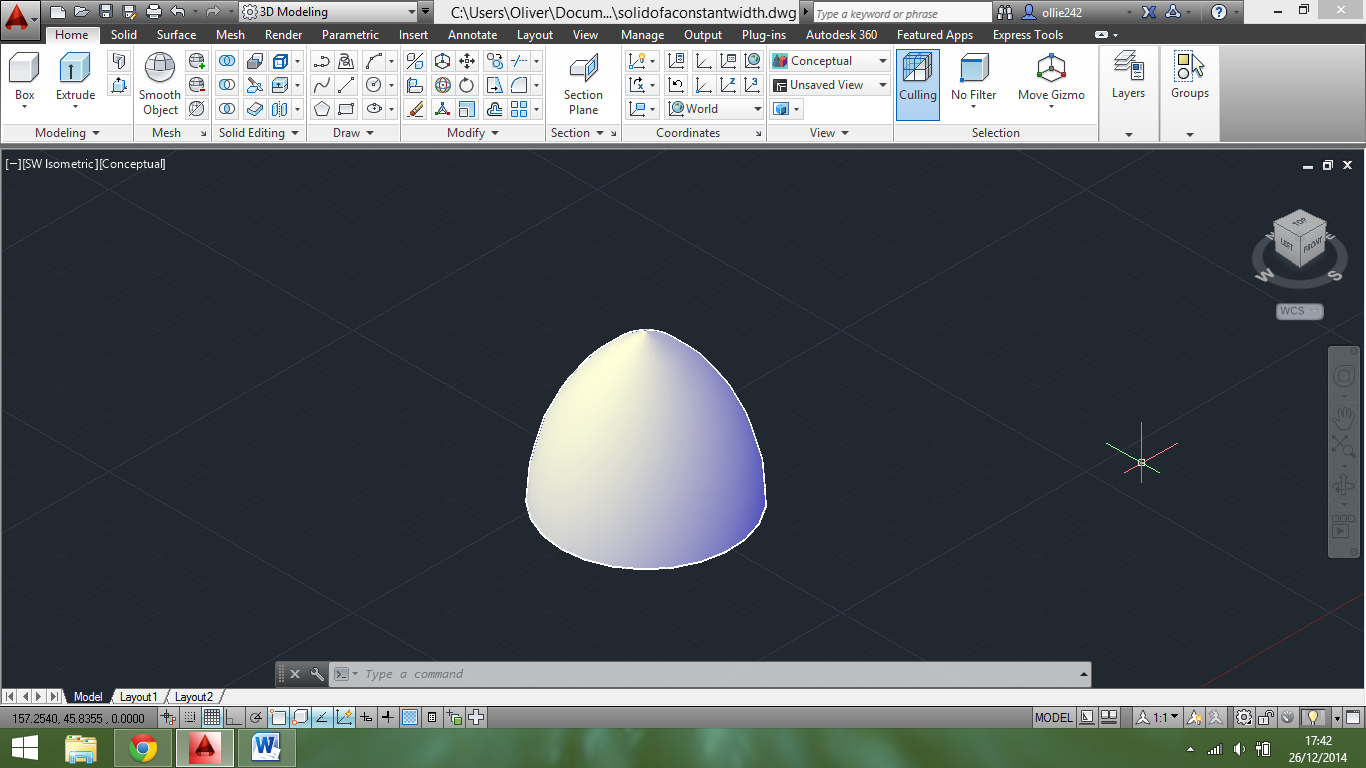1366x768 pixels.
Task: Open the WCS dropdown under ViewCube
Action: tap(1300, 311)
